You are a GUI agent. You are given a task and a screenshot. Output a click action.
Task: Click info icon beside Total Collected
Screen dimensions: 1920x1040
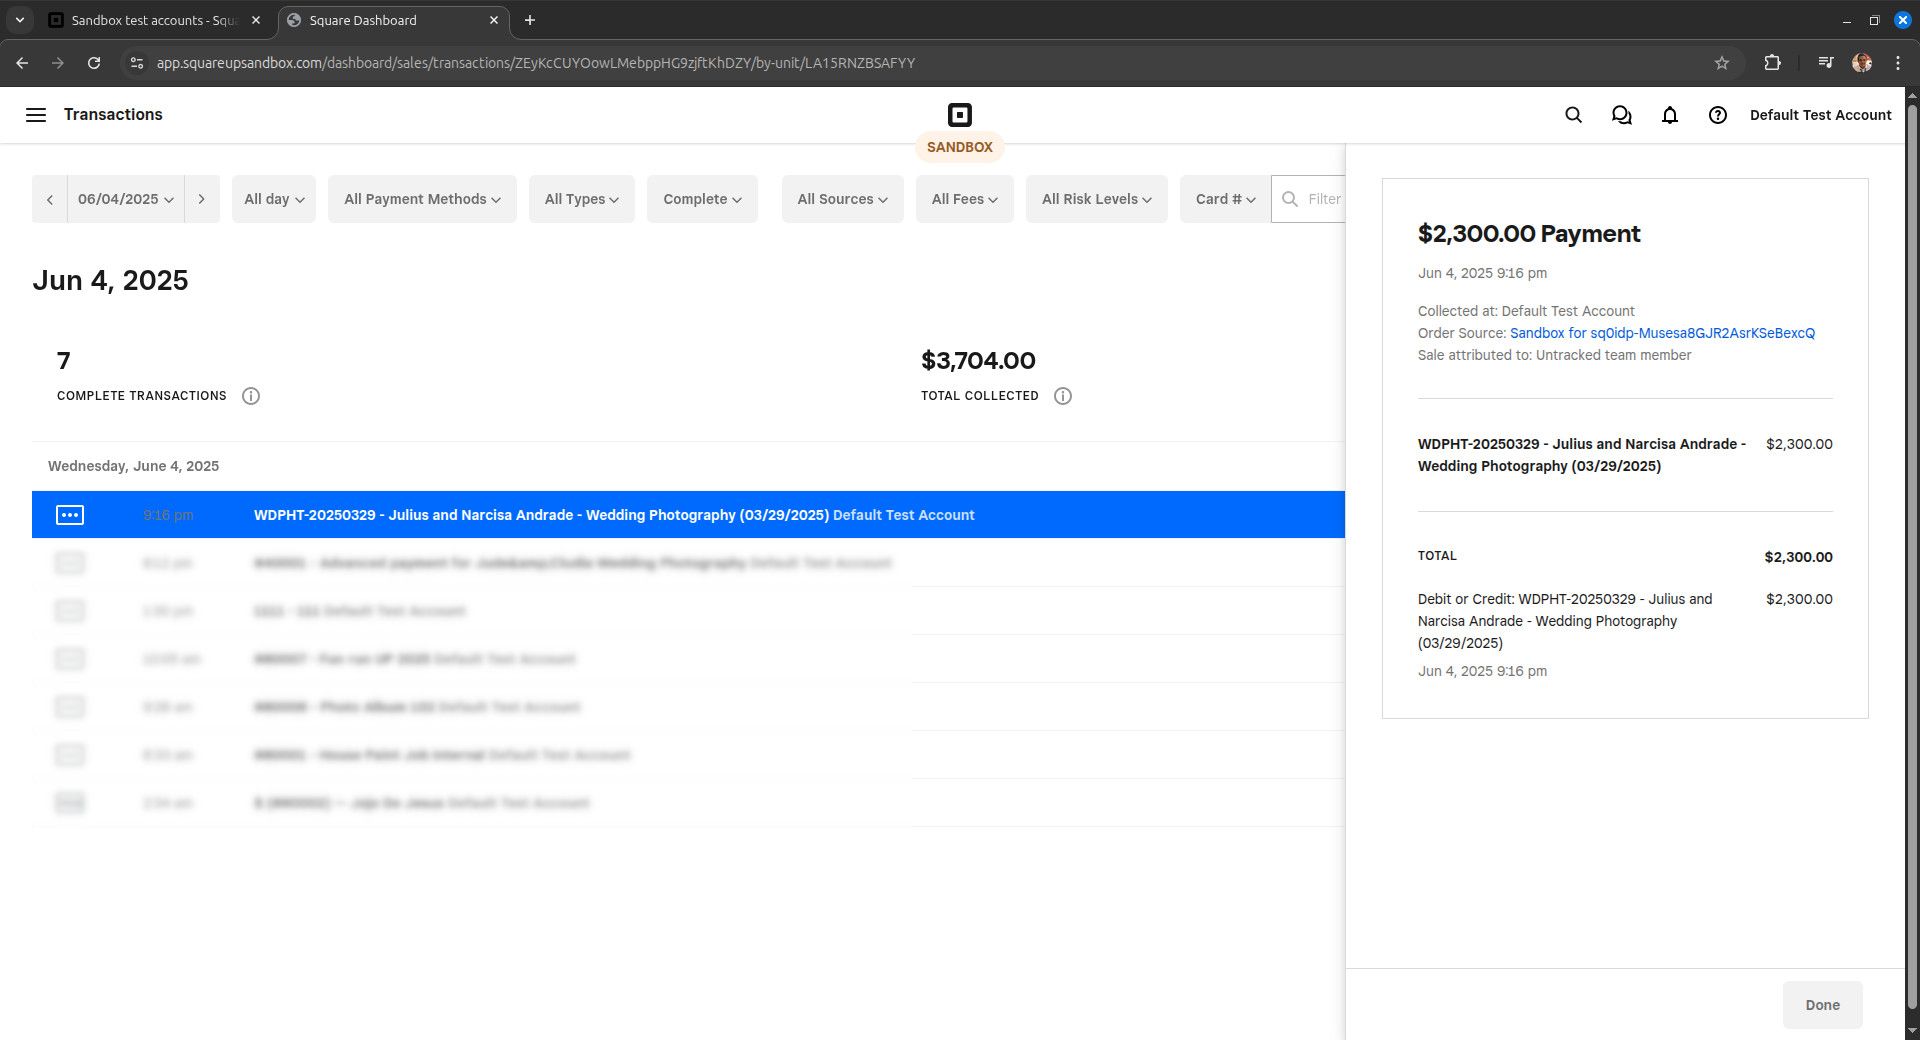point(1063,396)
